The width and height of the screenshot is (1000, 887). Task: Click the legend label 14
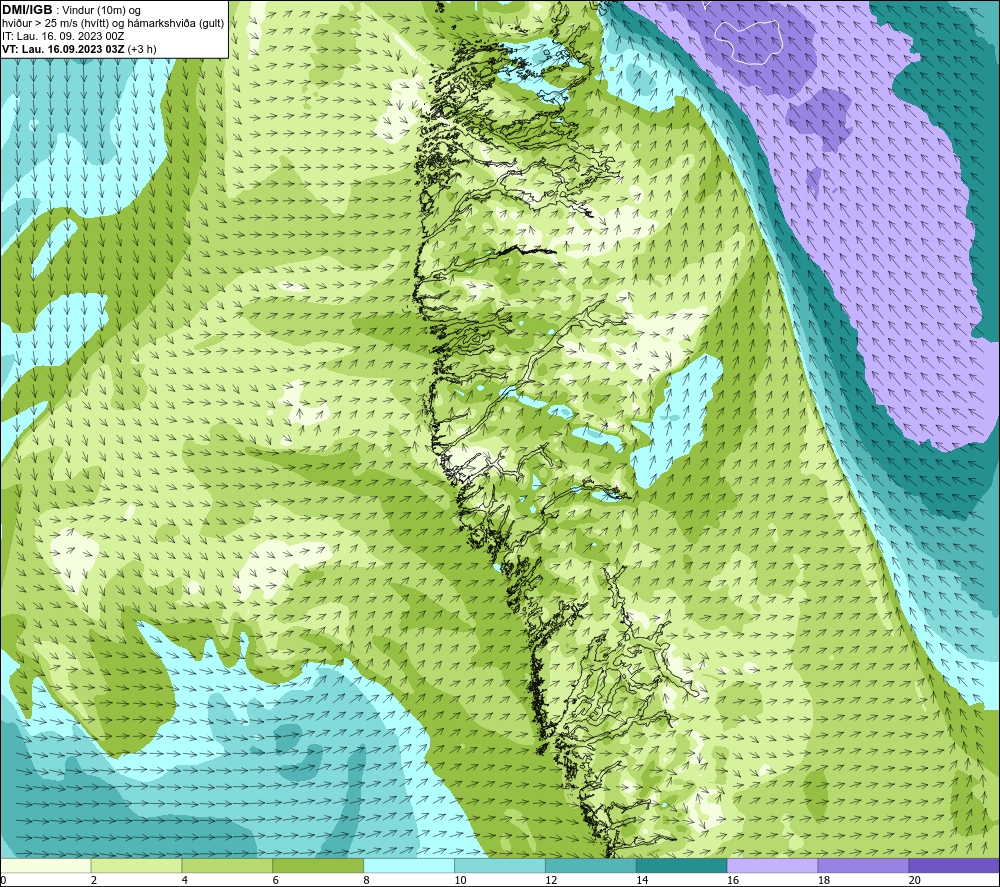point(642,880)
